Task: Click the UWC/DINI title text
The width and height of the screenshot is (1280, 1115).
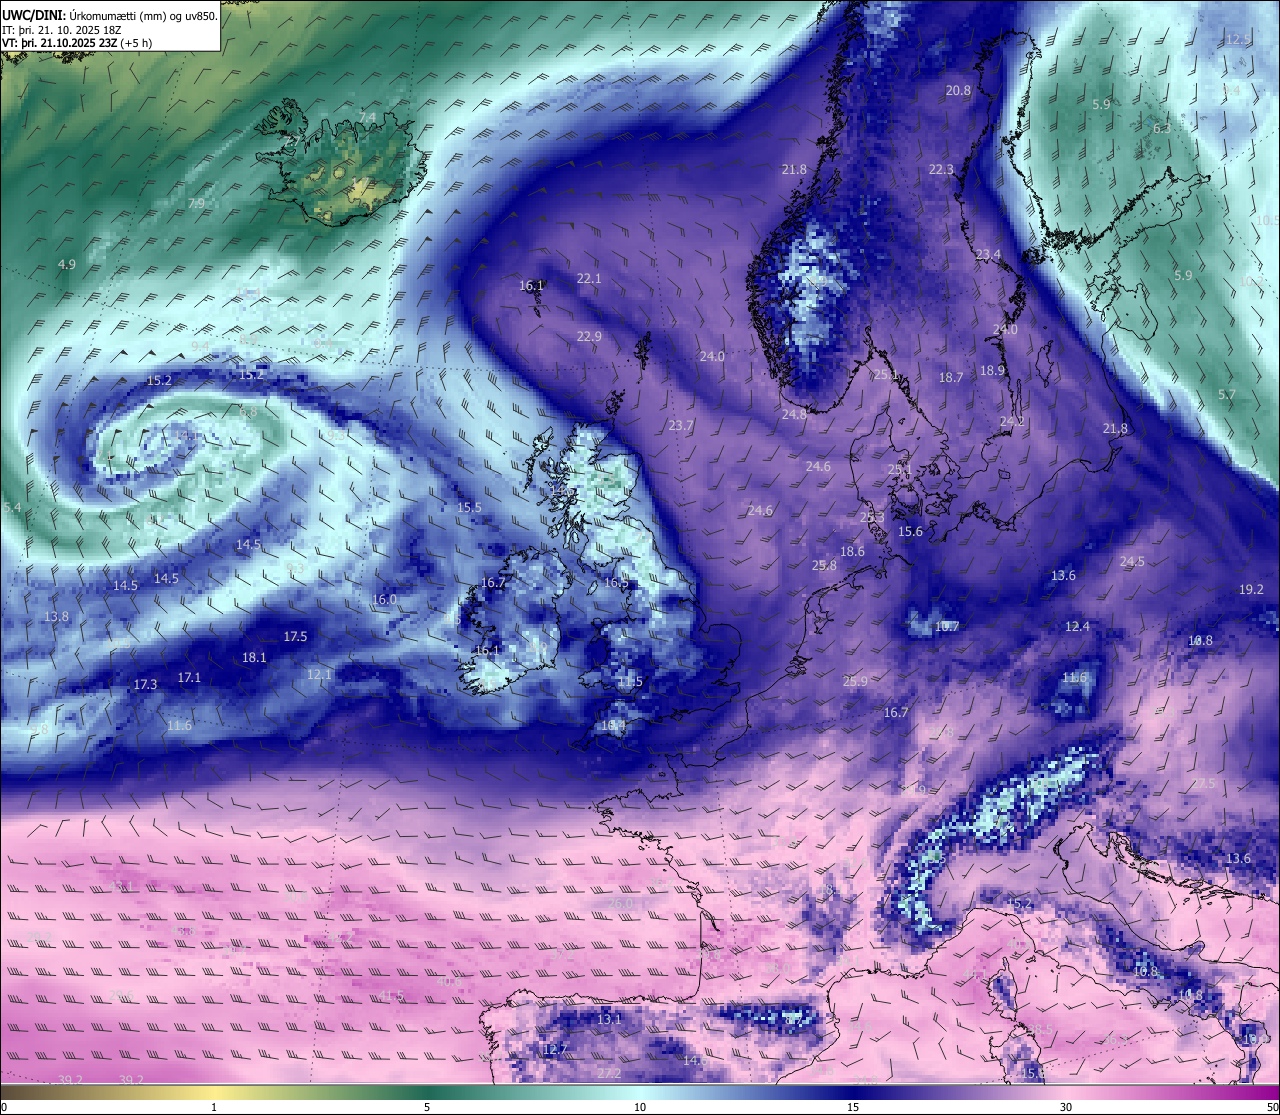Action: click(x=33, y=15)
